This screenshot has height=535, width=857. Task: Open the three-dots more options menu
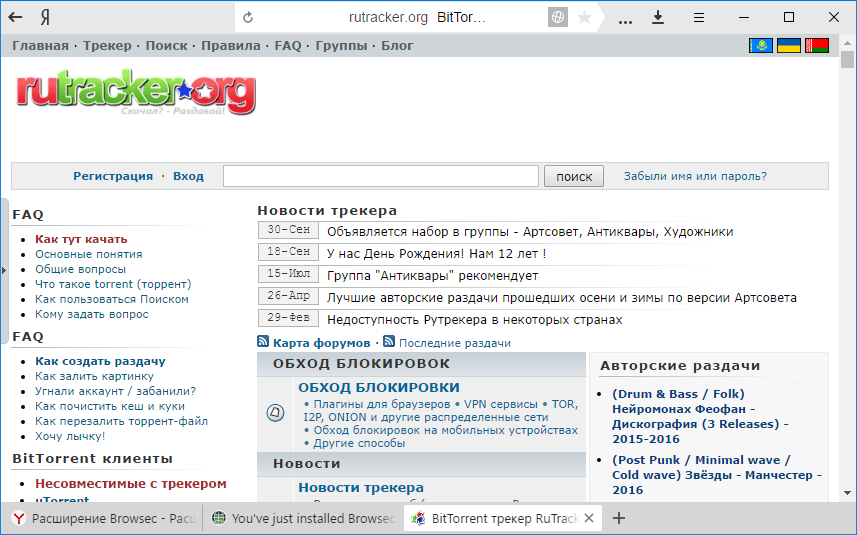click(626, 17)
